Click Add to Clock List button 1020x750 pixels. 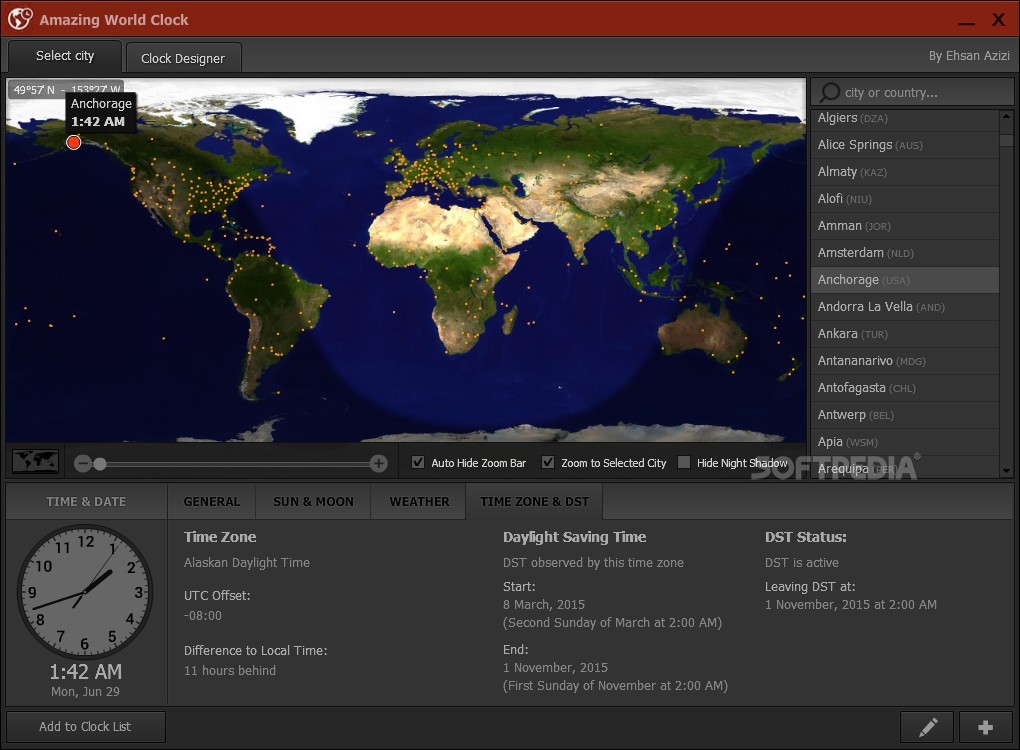85,727
